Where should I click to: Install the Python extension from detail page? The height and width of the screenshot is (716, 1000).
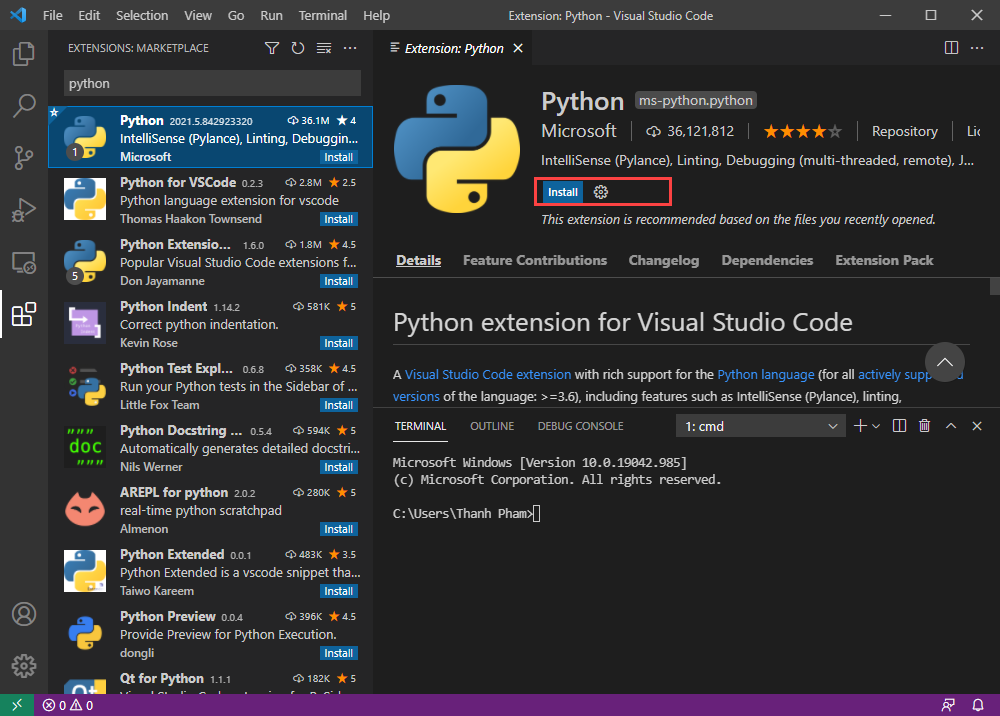[x=562, y=192]
